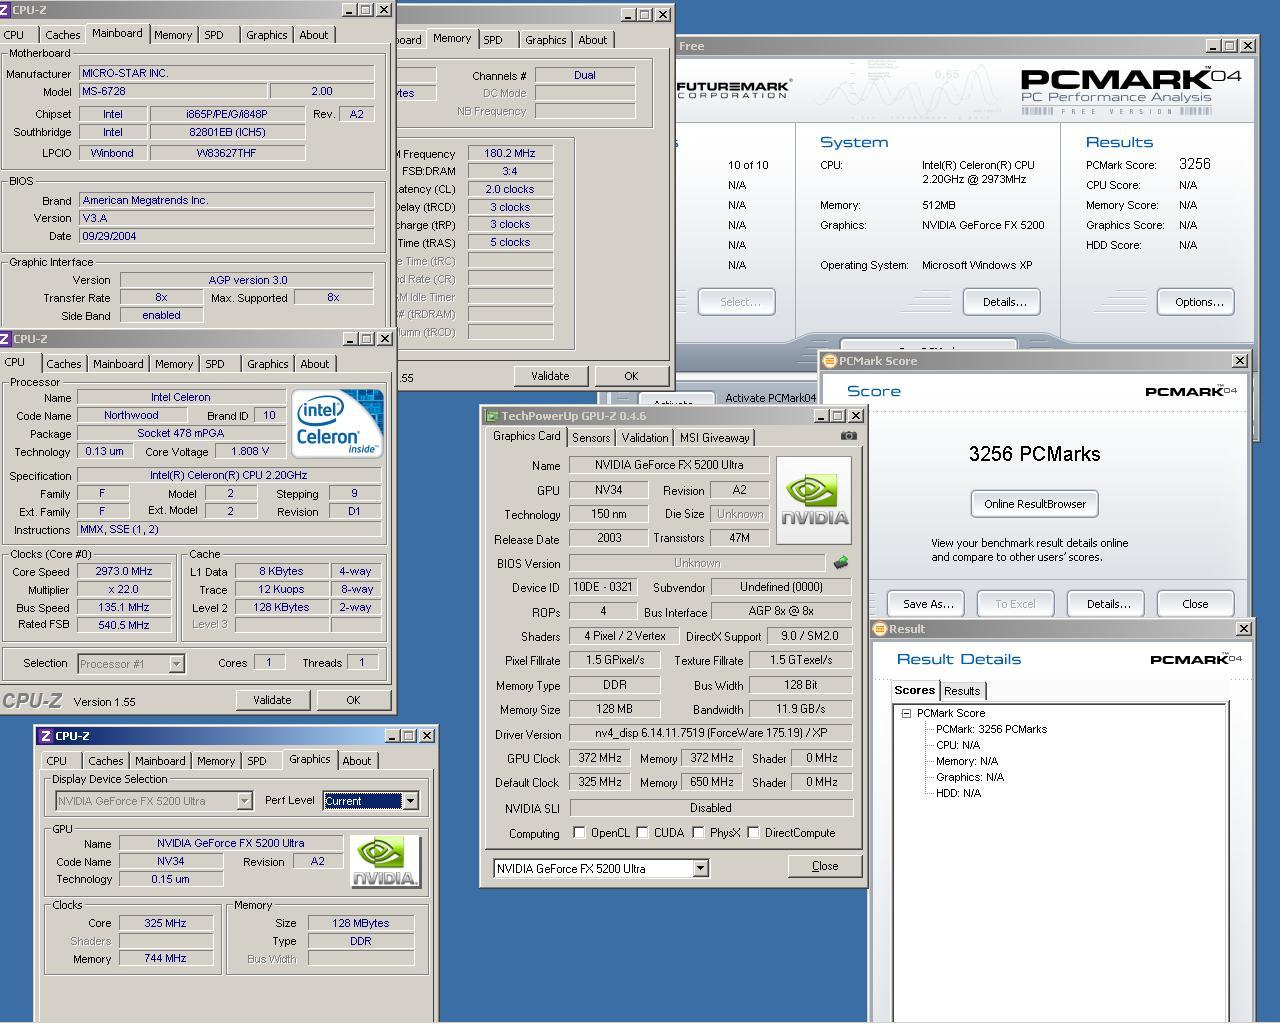Click the Result window title icon
Image resolution: width=1280 pixels, height=1024 pixels.
click(880, 629)
